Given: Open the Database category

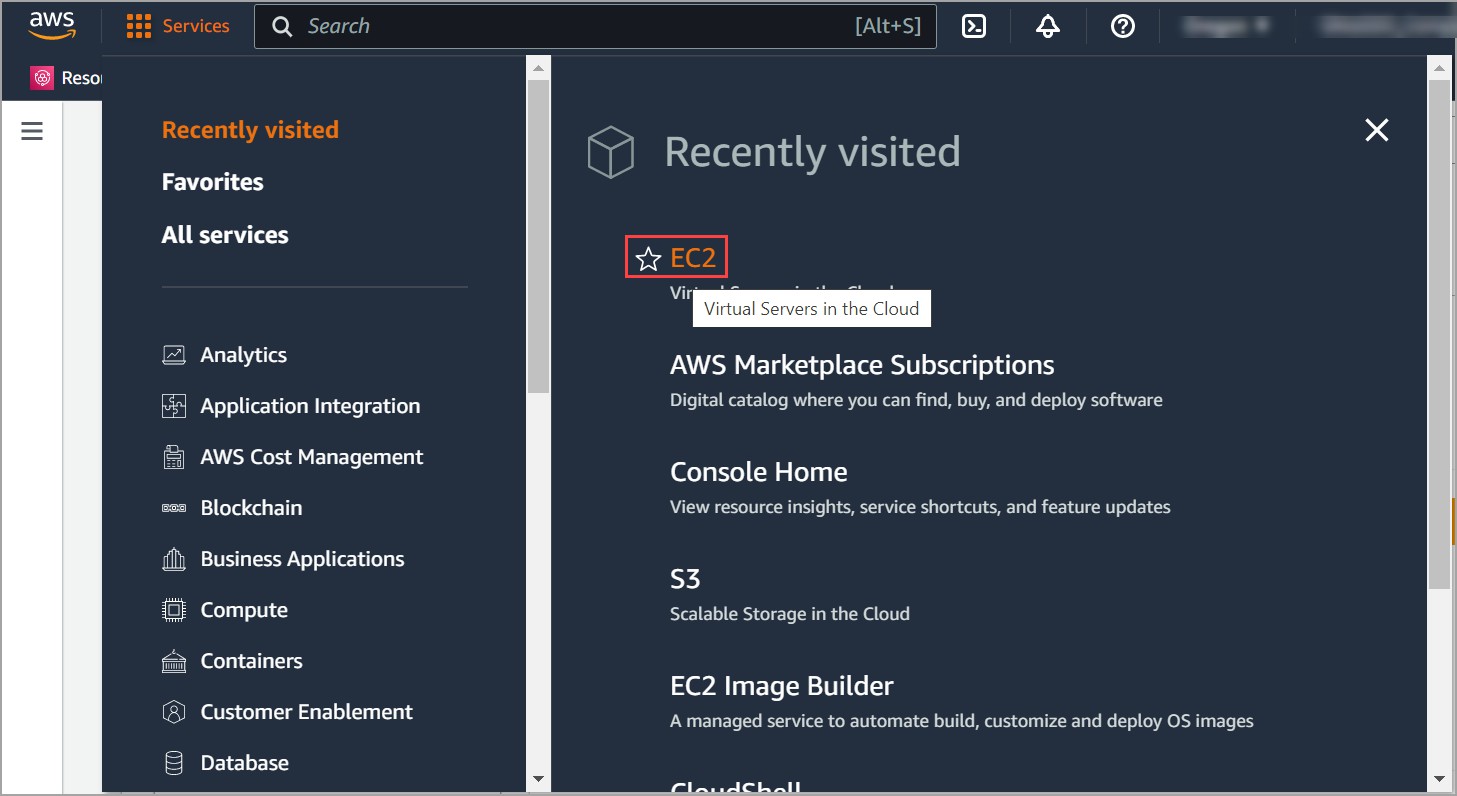Looking at the screenshot, I should click(244, 763).
